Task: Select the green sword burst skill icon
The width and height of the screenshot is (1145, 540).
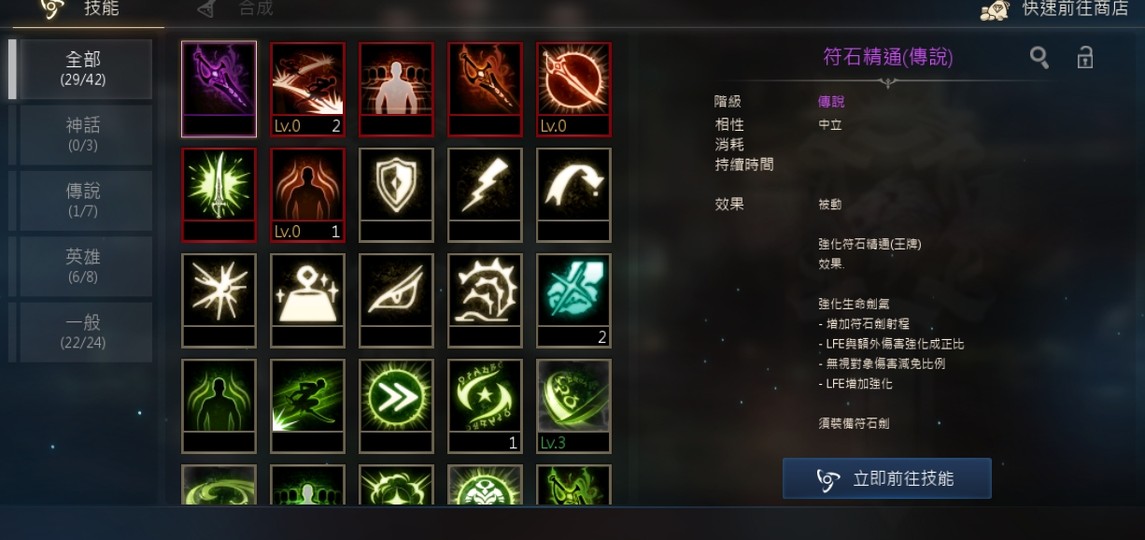Action: 219,194
